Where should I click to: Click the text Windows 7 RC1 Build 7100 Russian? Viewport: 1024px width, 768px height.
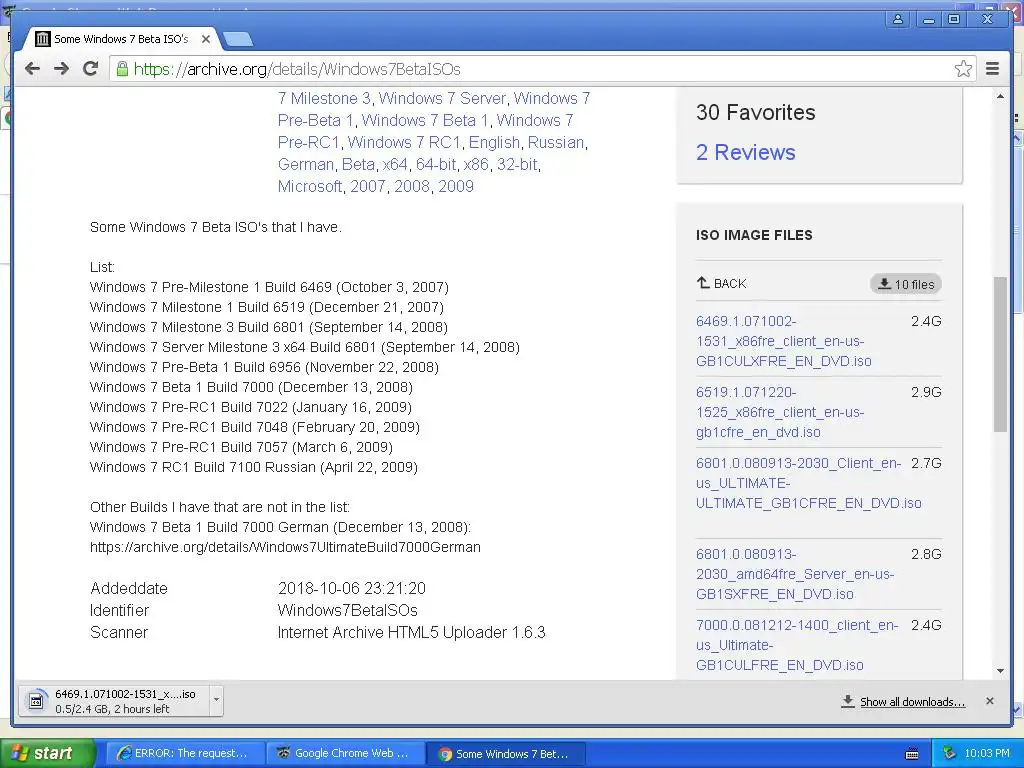(x=202, y=468)
